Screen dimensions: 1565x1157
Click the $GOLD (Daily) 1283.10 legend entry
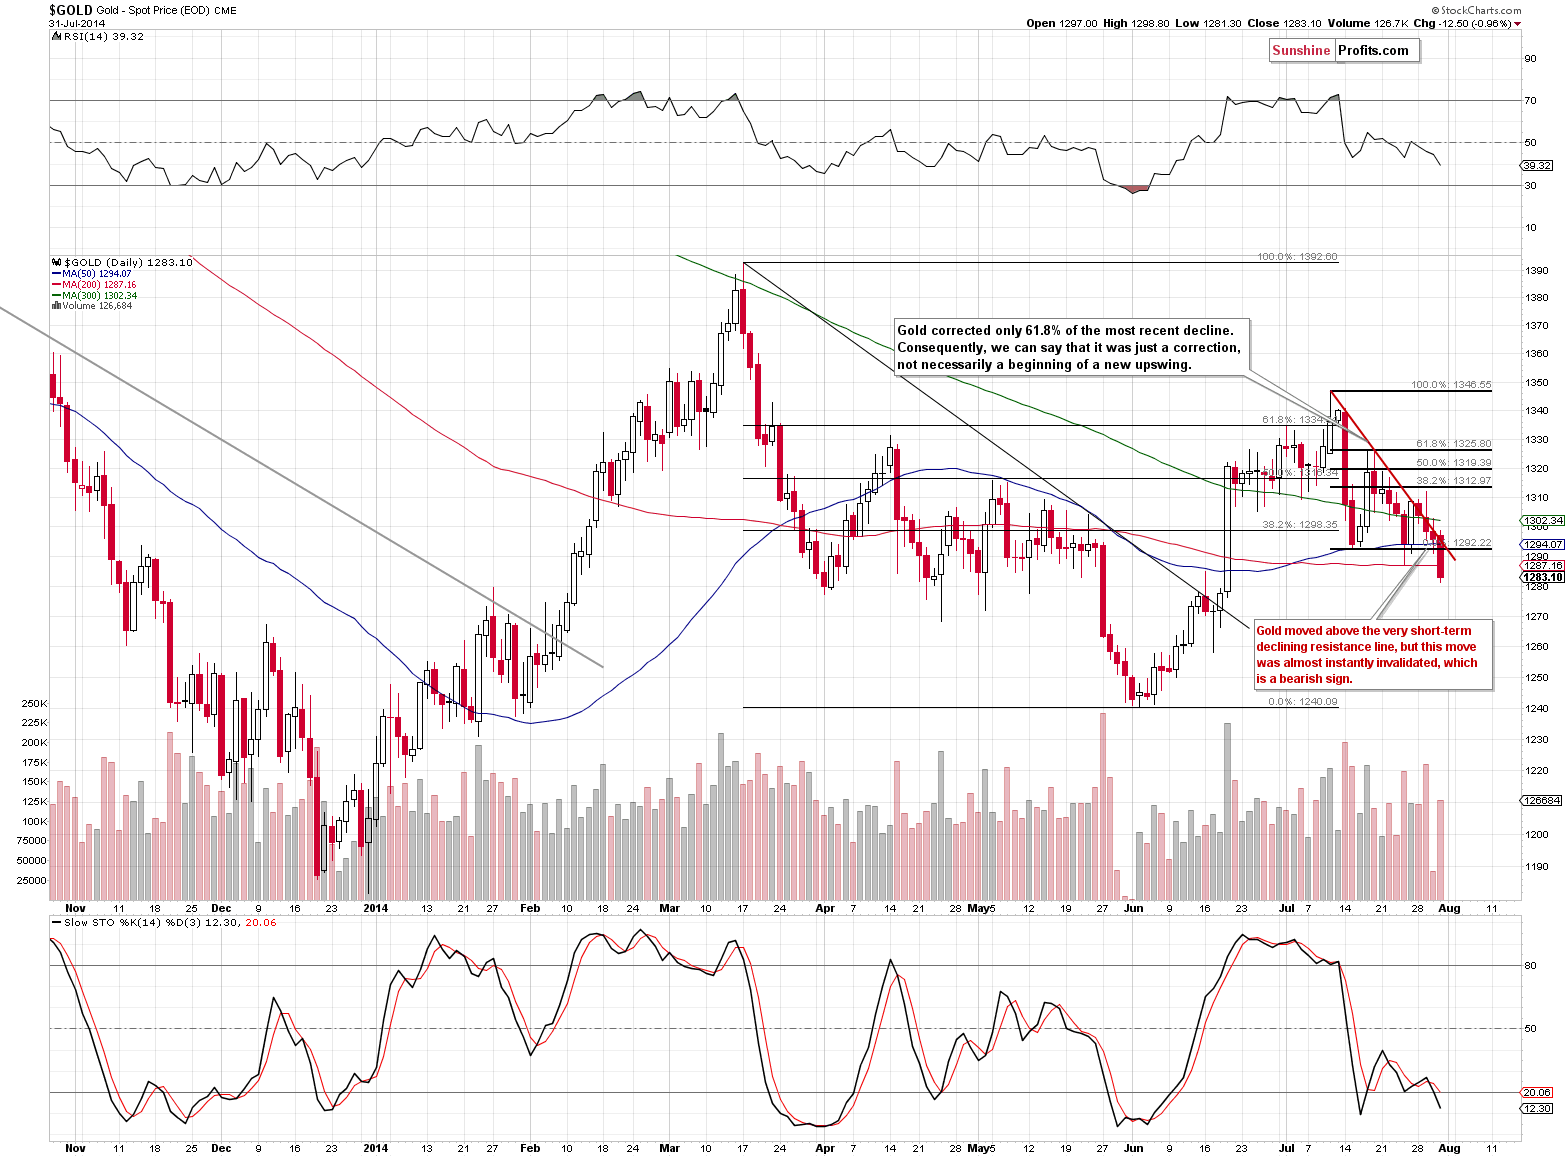[x=122, y=262]
